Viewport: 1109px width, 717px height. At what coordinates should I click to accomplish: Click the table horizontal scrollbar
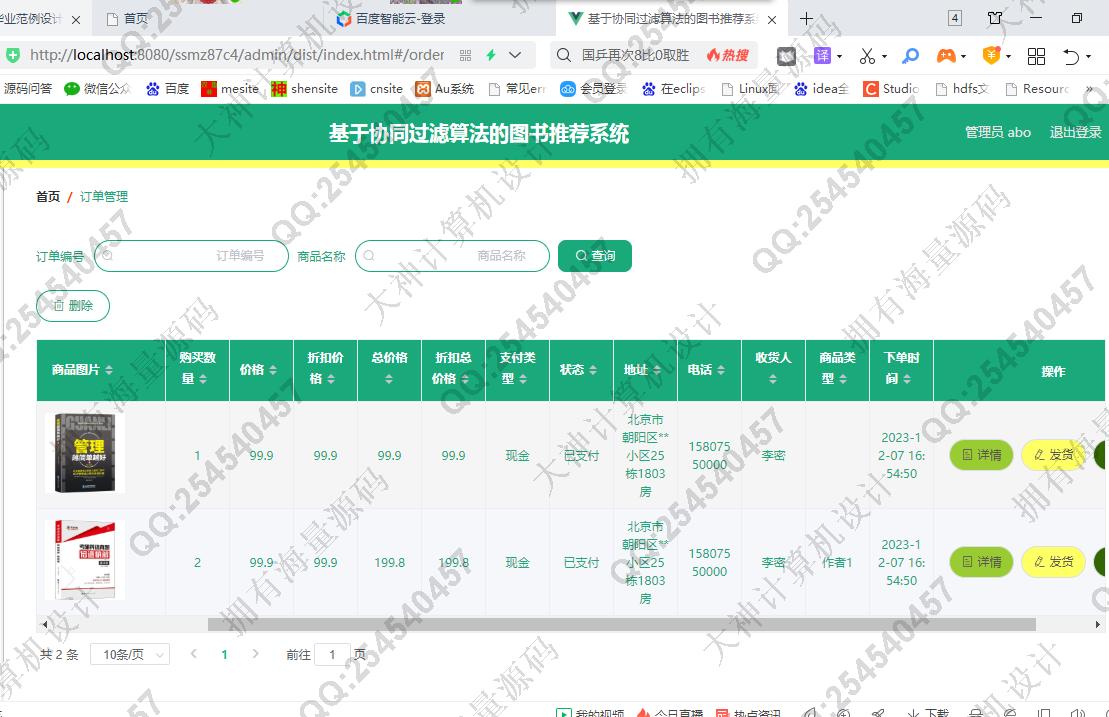(x=621, y=624)
